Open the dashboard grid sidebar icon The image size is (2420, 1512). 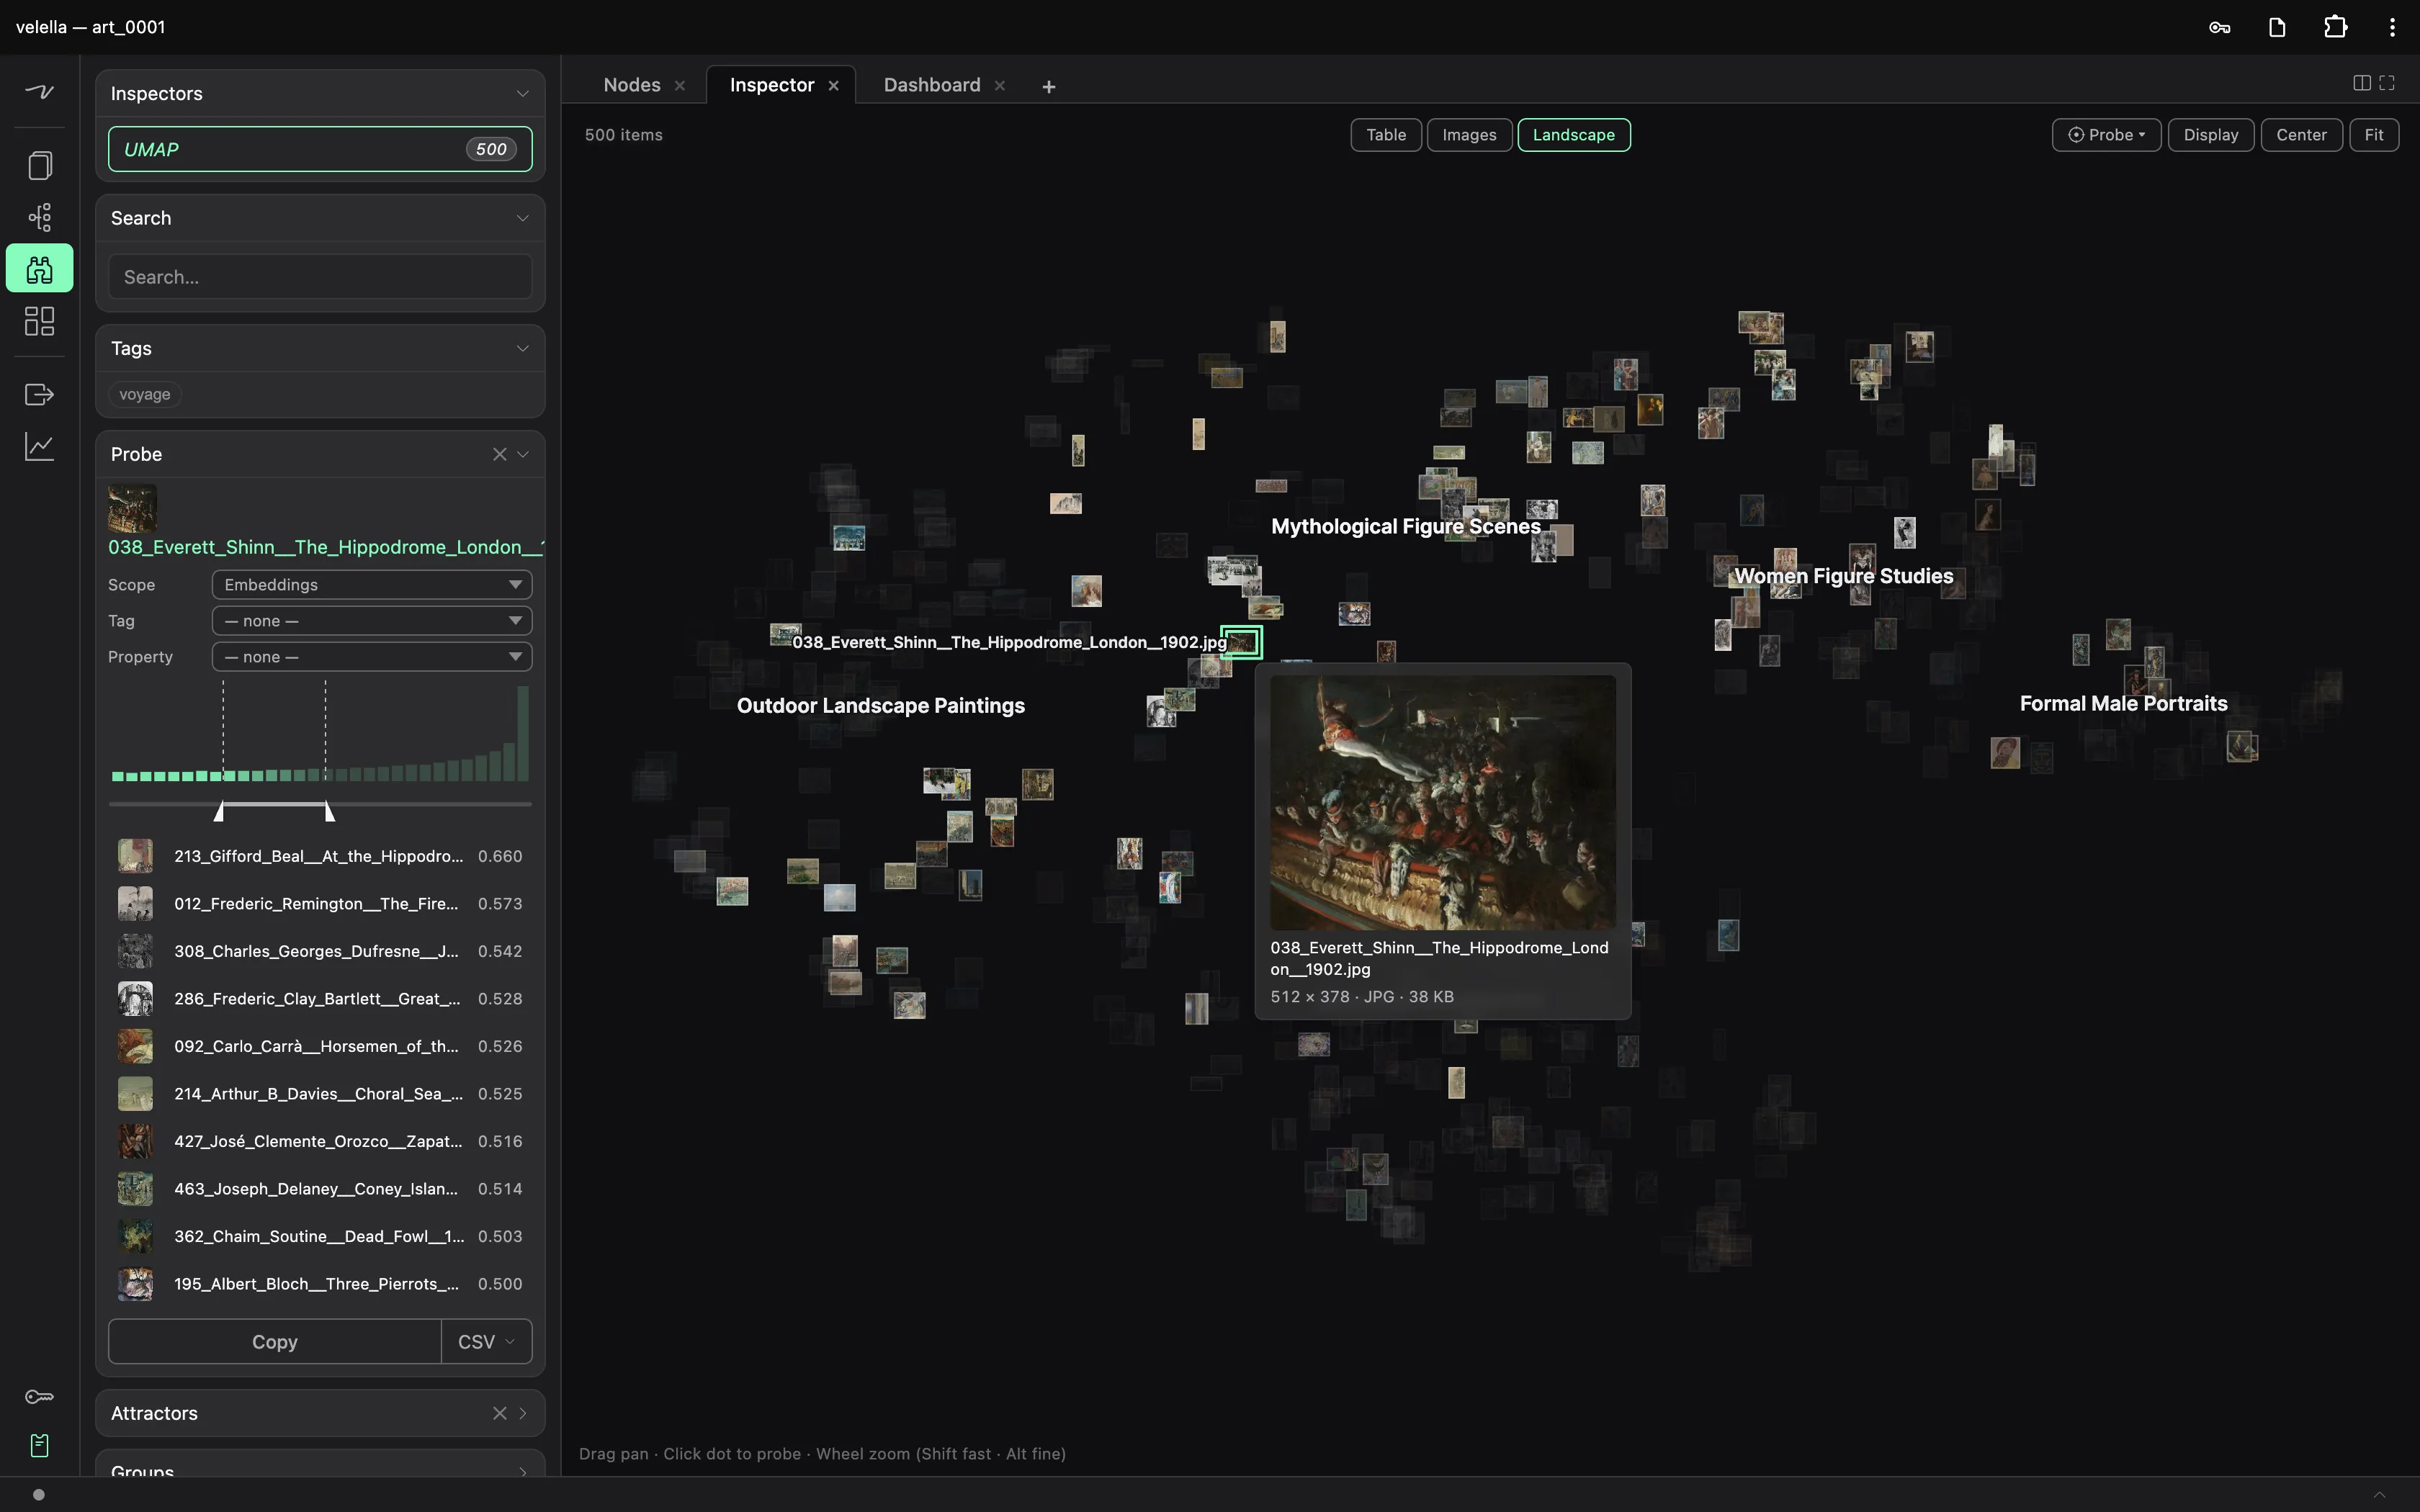pos(39,321)
